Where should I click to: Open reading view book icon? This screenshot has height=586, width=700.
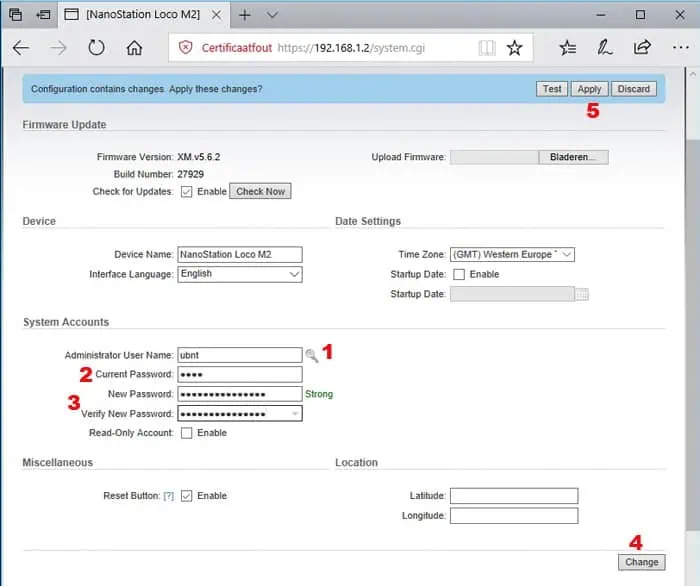coord(486,48)
